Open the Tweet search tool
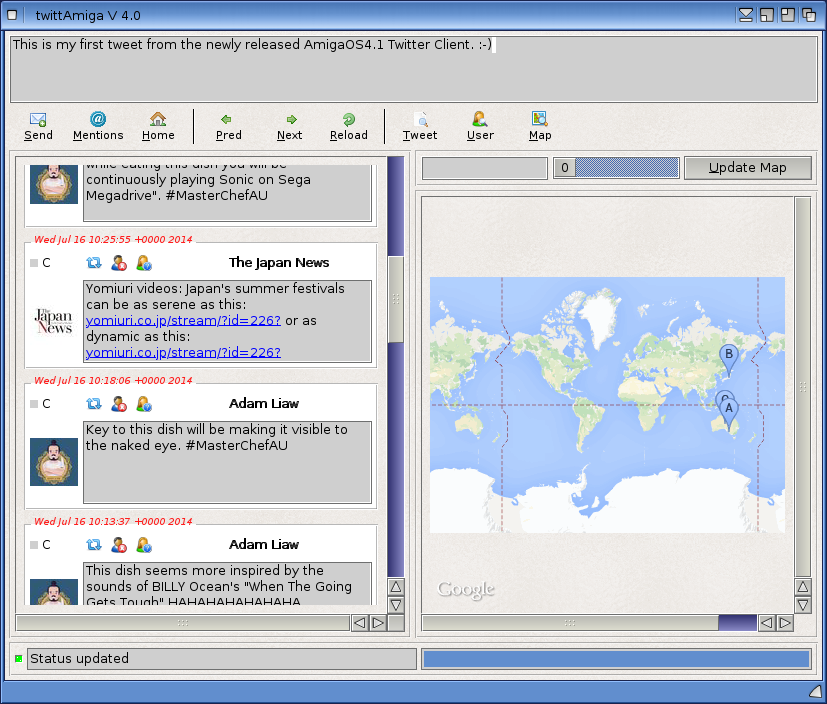Image resolution: width=827 pixels, height=704 pixels. click(420, 127)
